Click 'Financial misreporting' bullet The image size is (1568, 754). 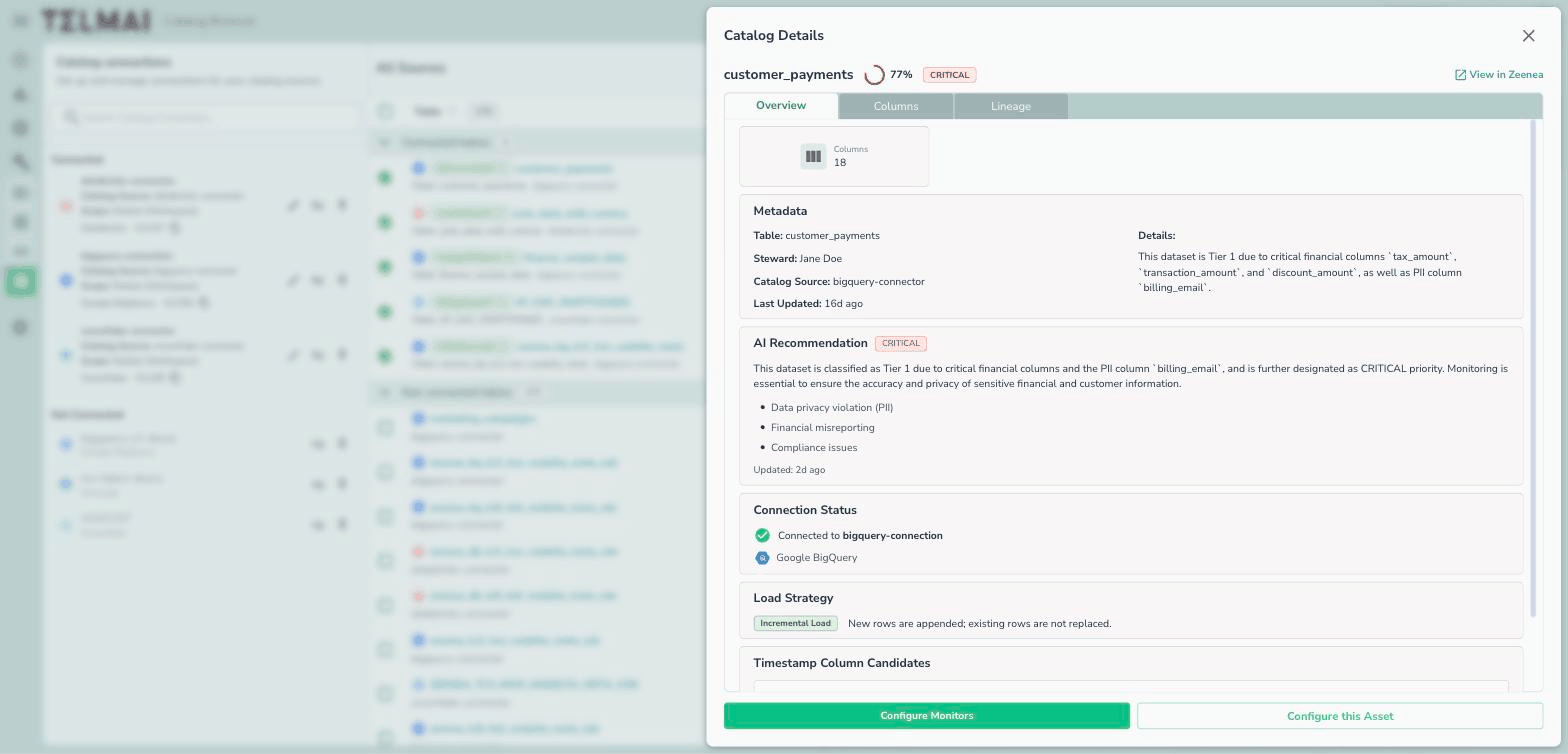pyautogui.click(x=822, y=428)
